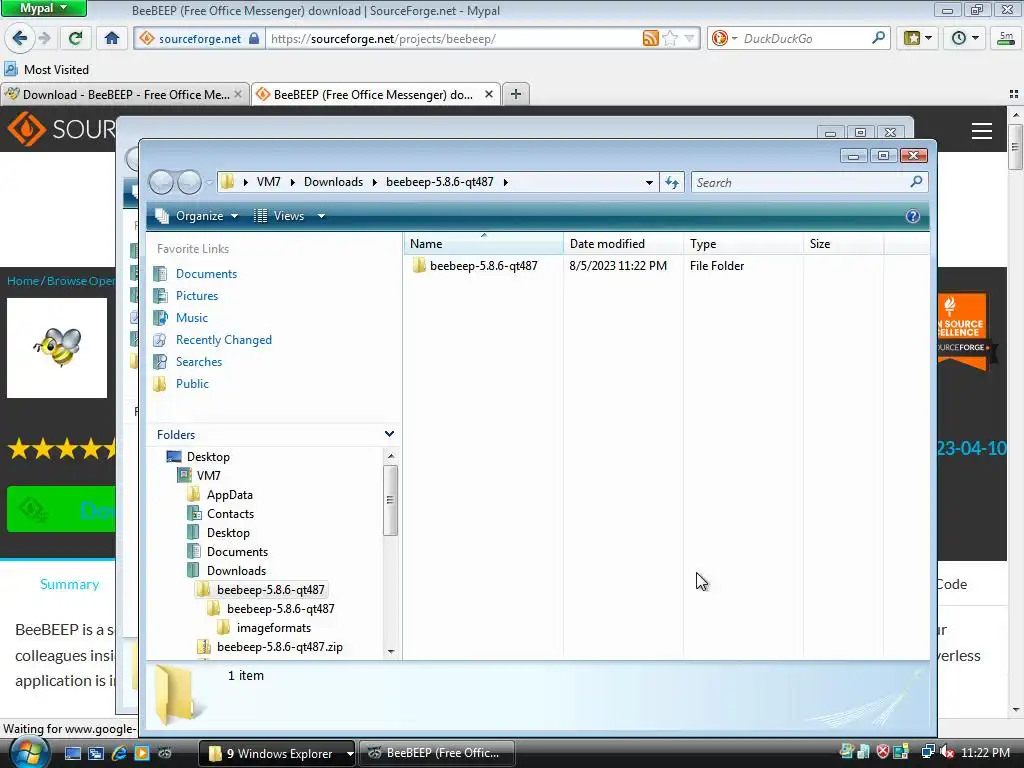Viewport: 1024px width, 768px height.
Task: Expand breadcrumb arrow after Downloads
Action: [374, 182]
